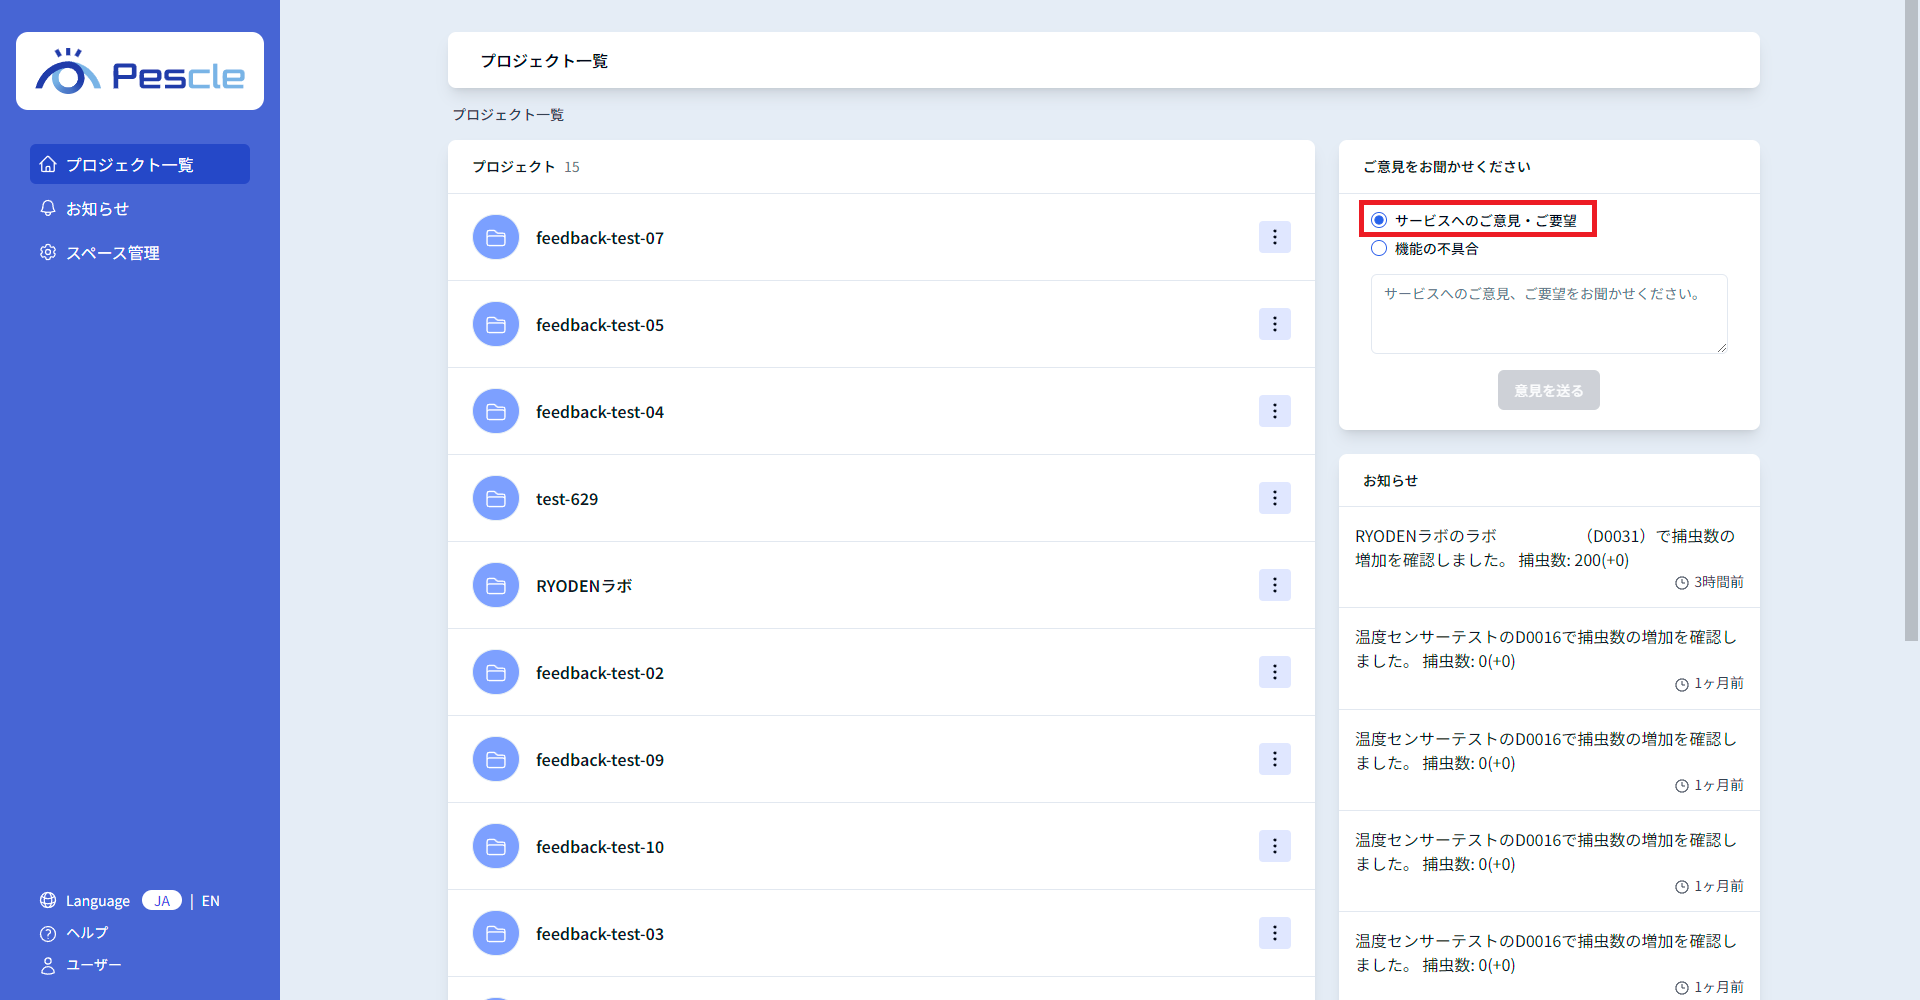
Task: Click the help question mark icon
Action: pos(48,933)
